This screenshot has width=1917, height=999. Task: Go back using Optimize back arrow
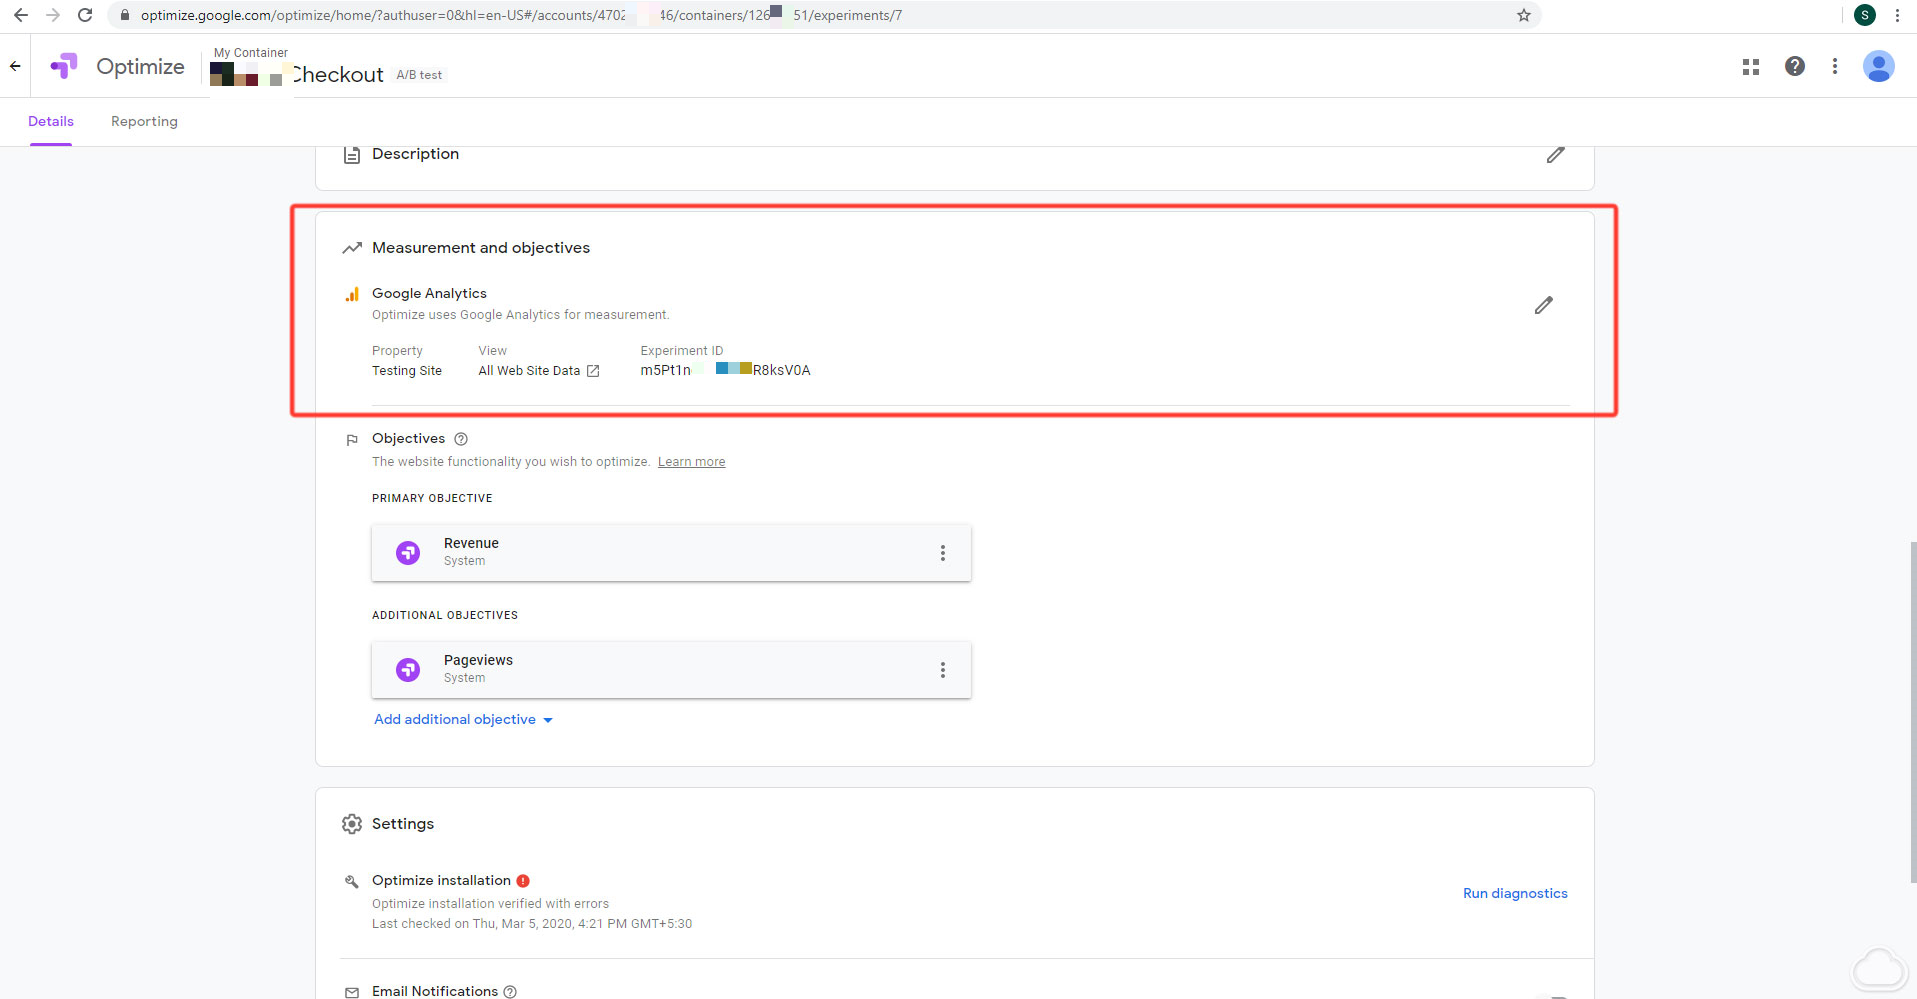pyautogui.click(x=15, y=67)
